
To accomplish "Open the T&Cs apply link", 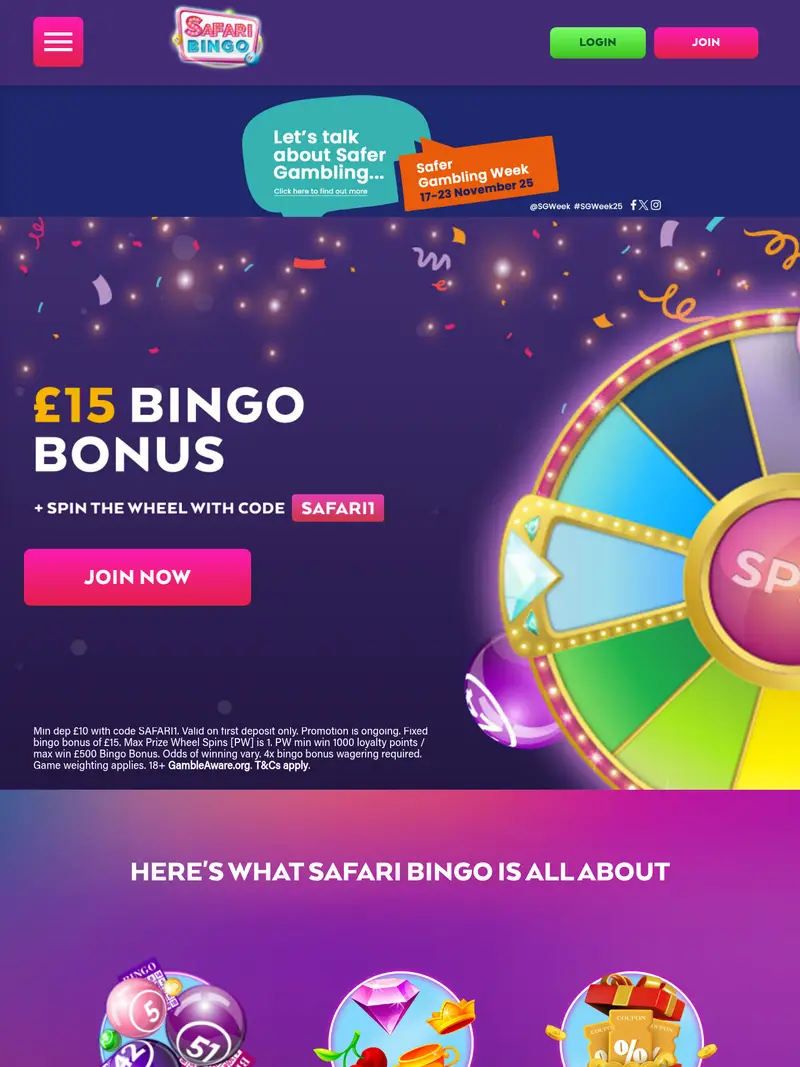I will pyautogui.click(x=283, y=764).
